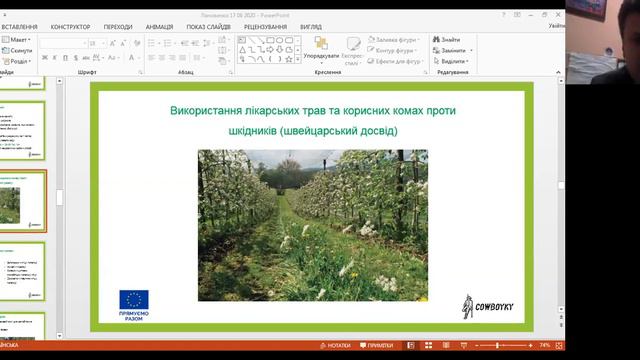Click the decrease font size icon
The height and width of the screenshot is (360, 640).
pyautogui.click(x=123, y=43)
